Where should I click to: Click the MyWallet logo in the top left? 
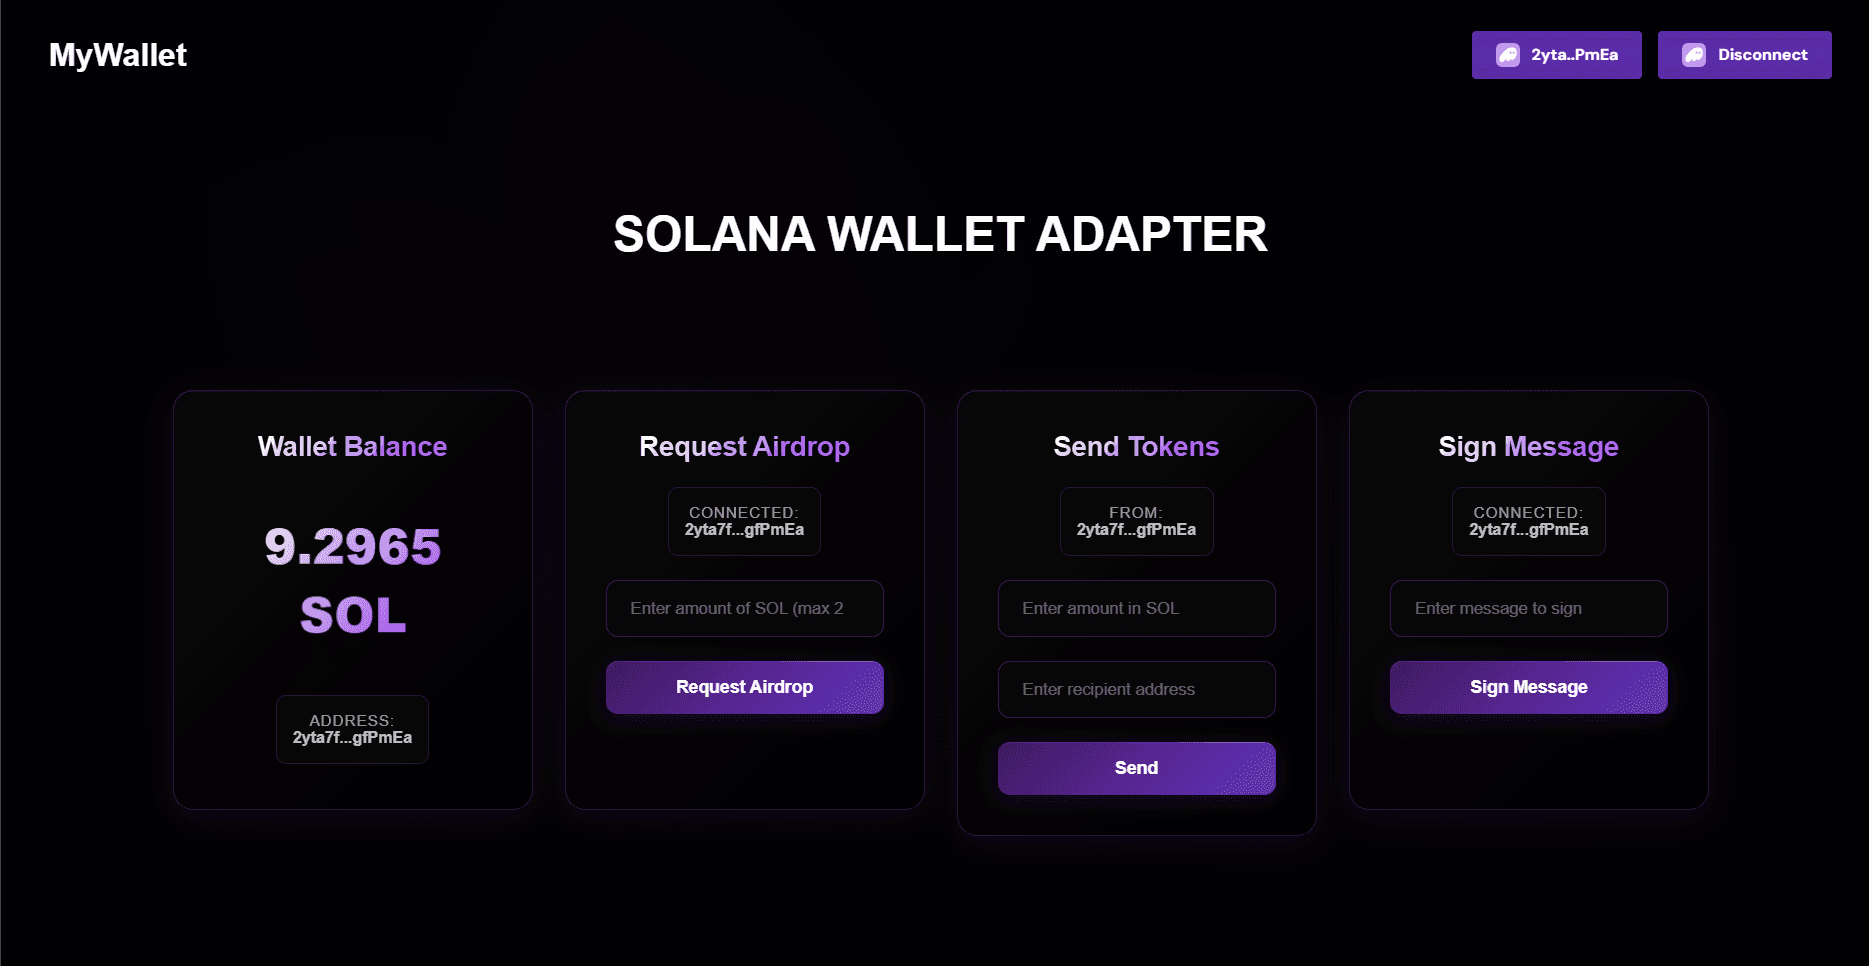pos(118,55)
